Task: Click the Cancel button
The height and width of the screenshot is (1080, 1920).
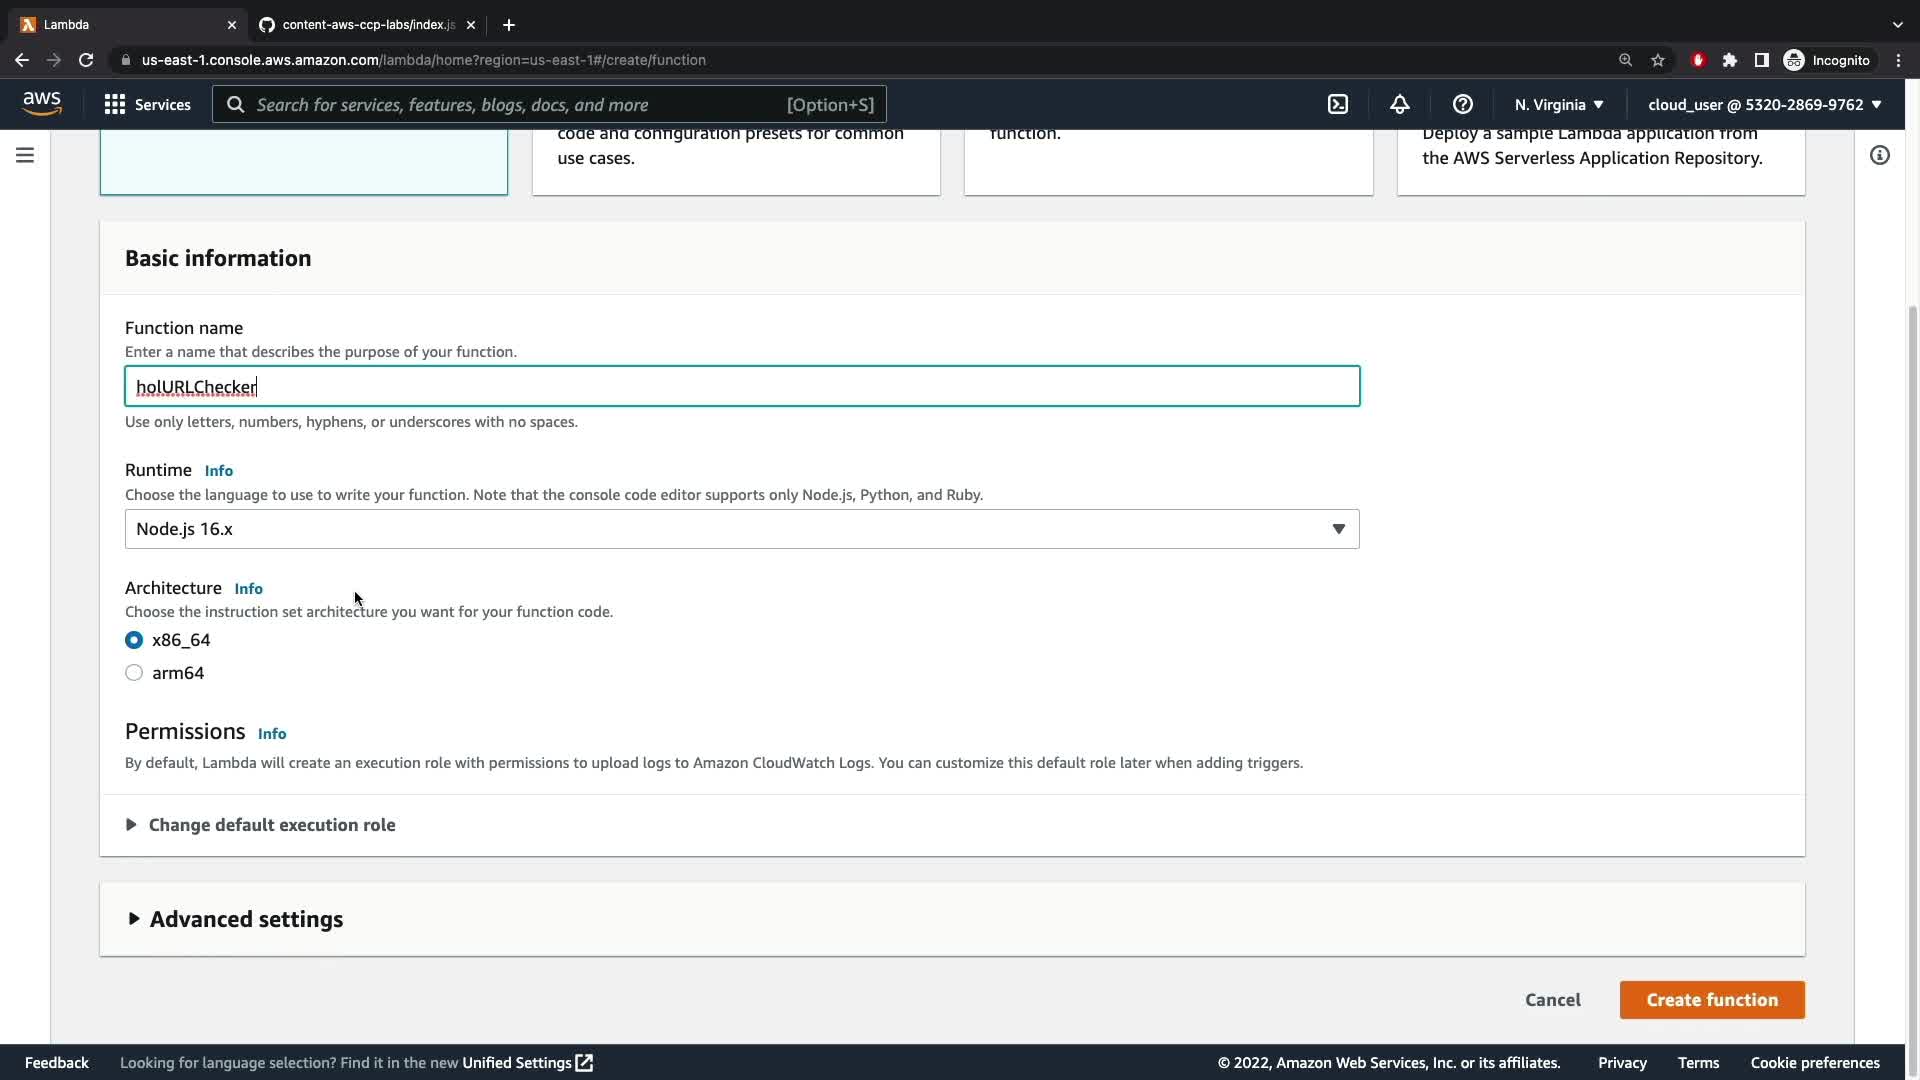Action: point(1552,1000)
